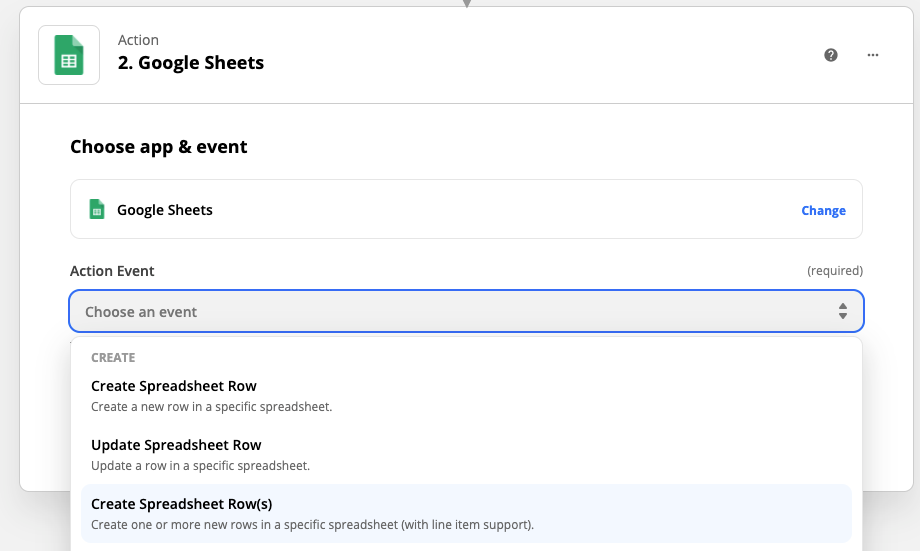Click the small Google Sheets icon in app field
This screenshot has height=551, width=920.
97,209
